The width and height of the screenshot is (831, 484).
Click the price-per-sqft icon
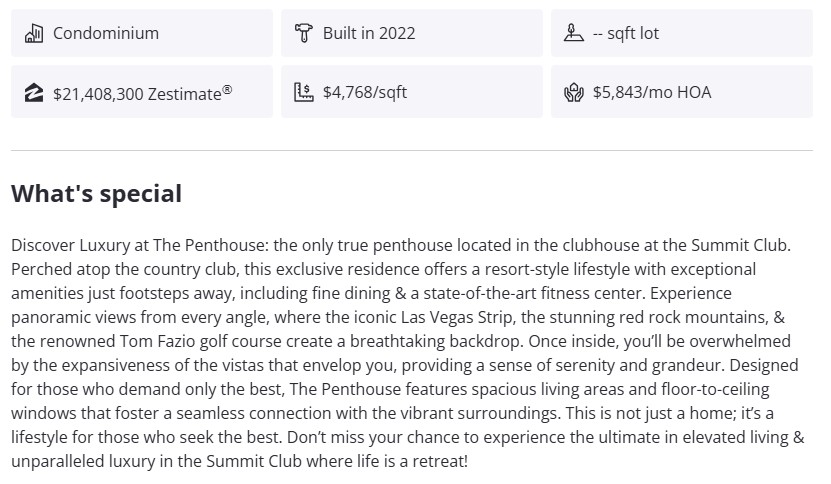[304, 93]
